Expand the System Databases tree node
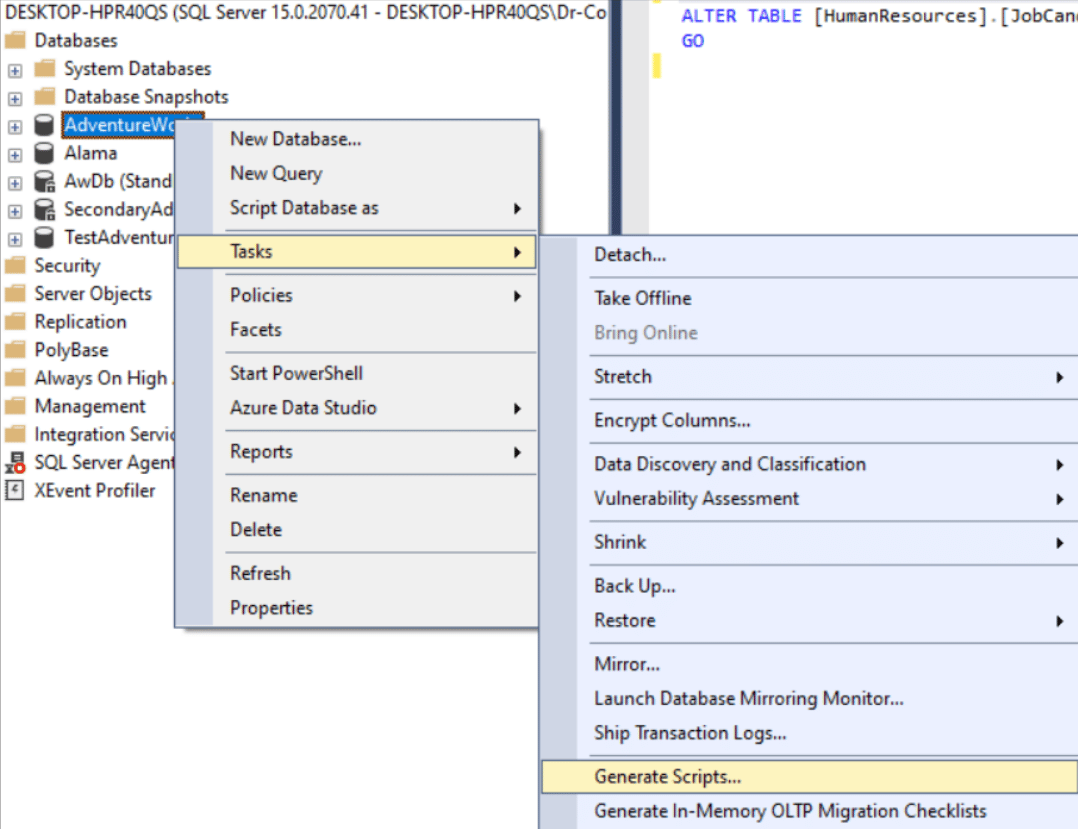Viewport: 1078px width, 829px height. coord(15,70)
